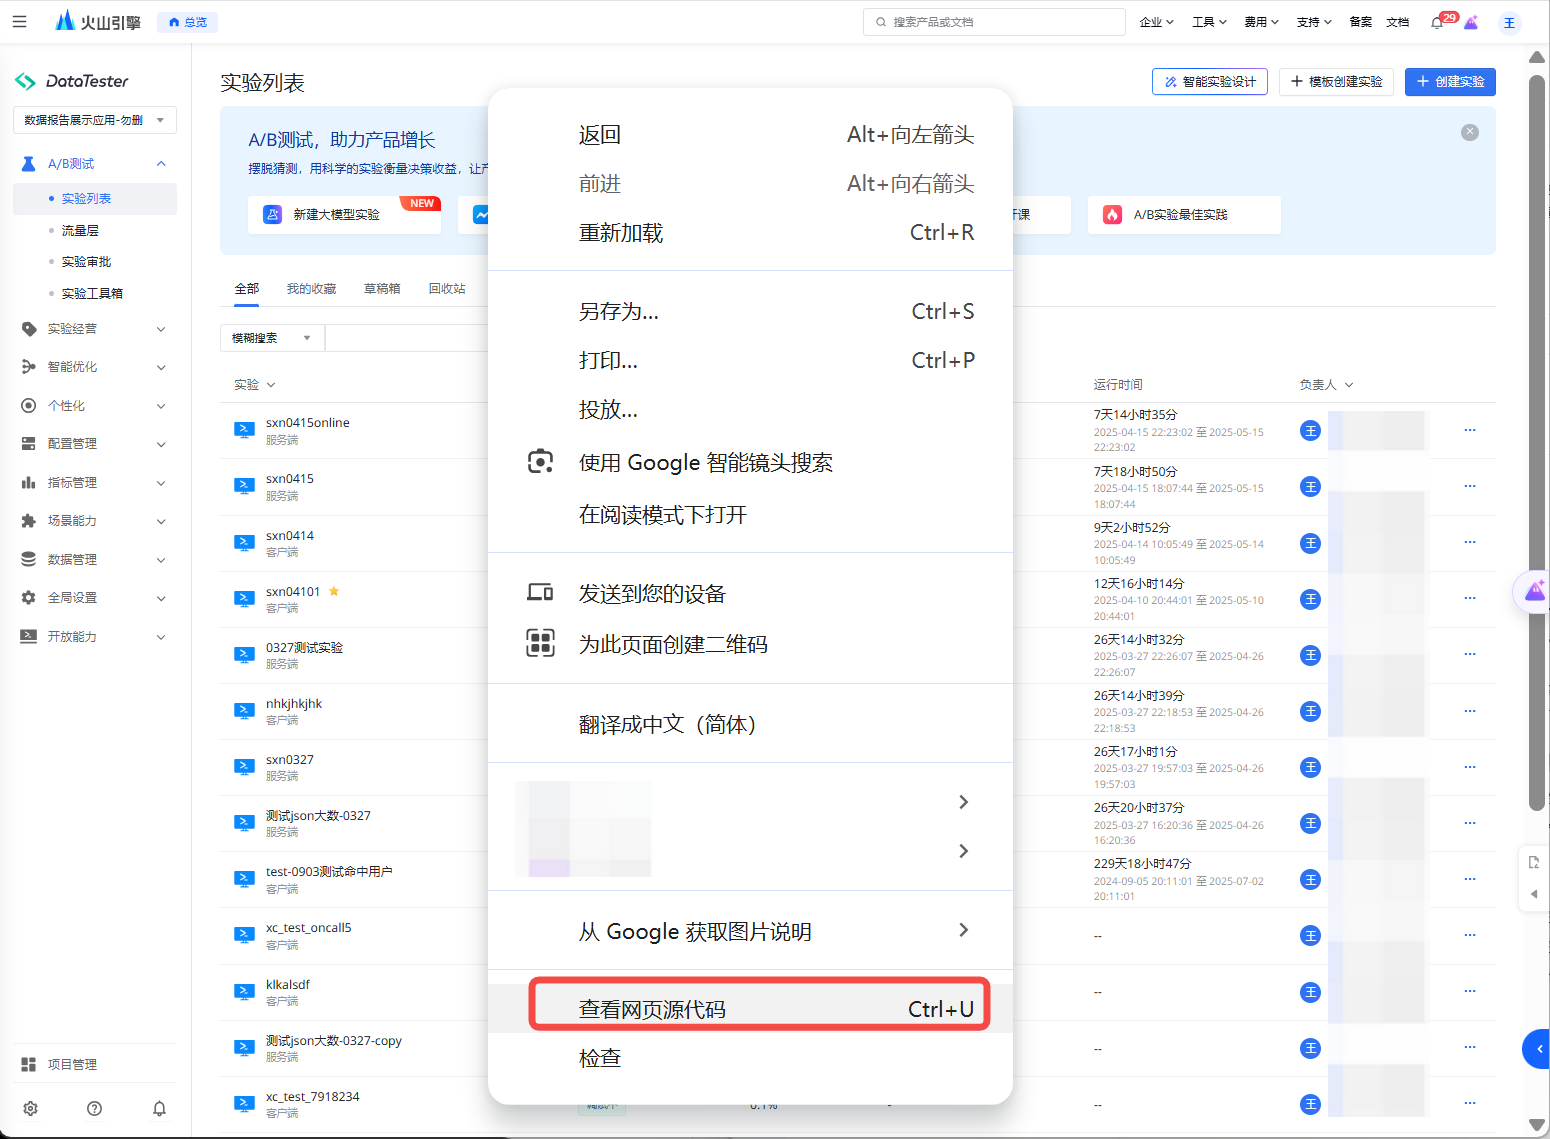The width and height of the screenshot is (1550, 1139).
Task: Switch to the 我的收藏 tab
Action: pos(311,289)
